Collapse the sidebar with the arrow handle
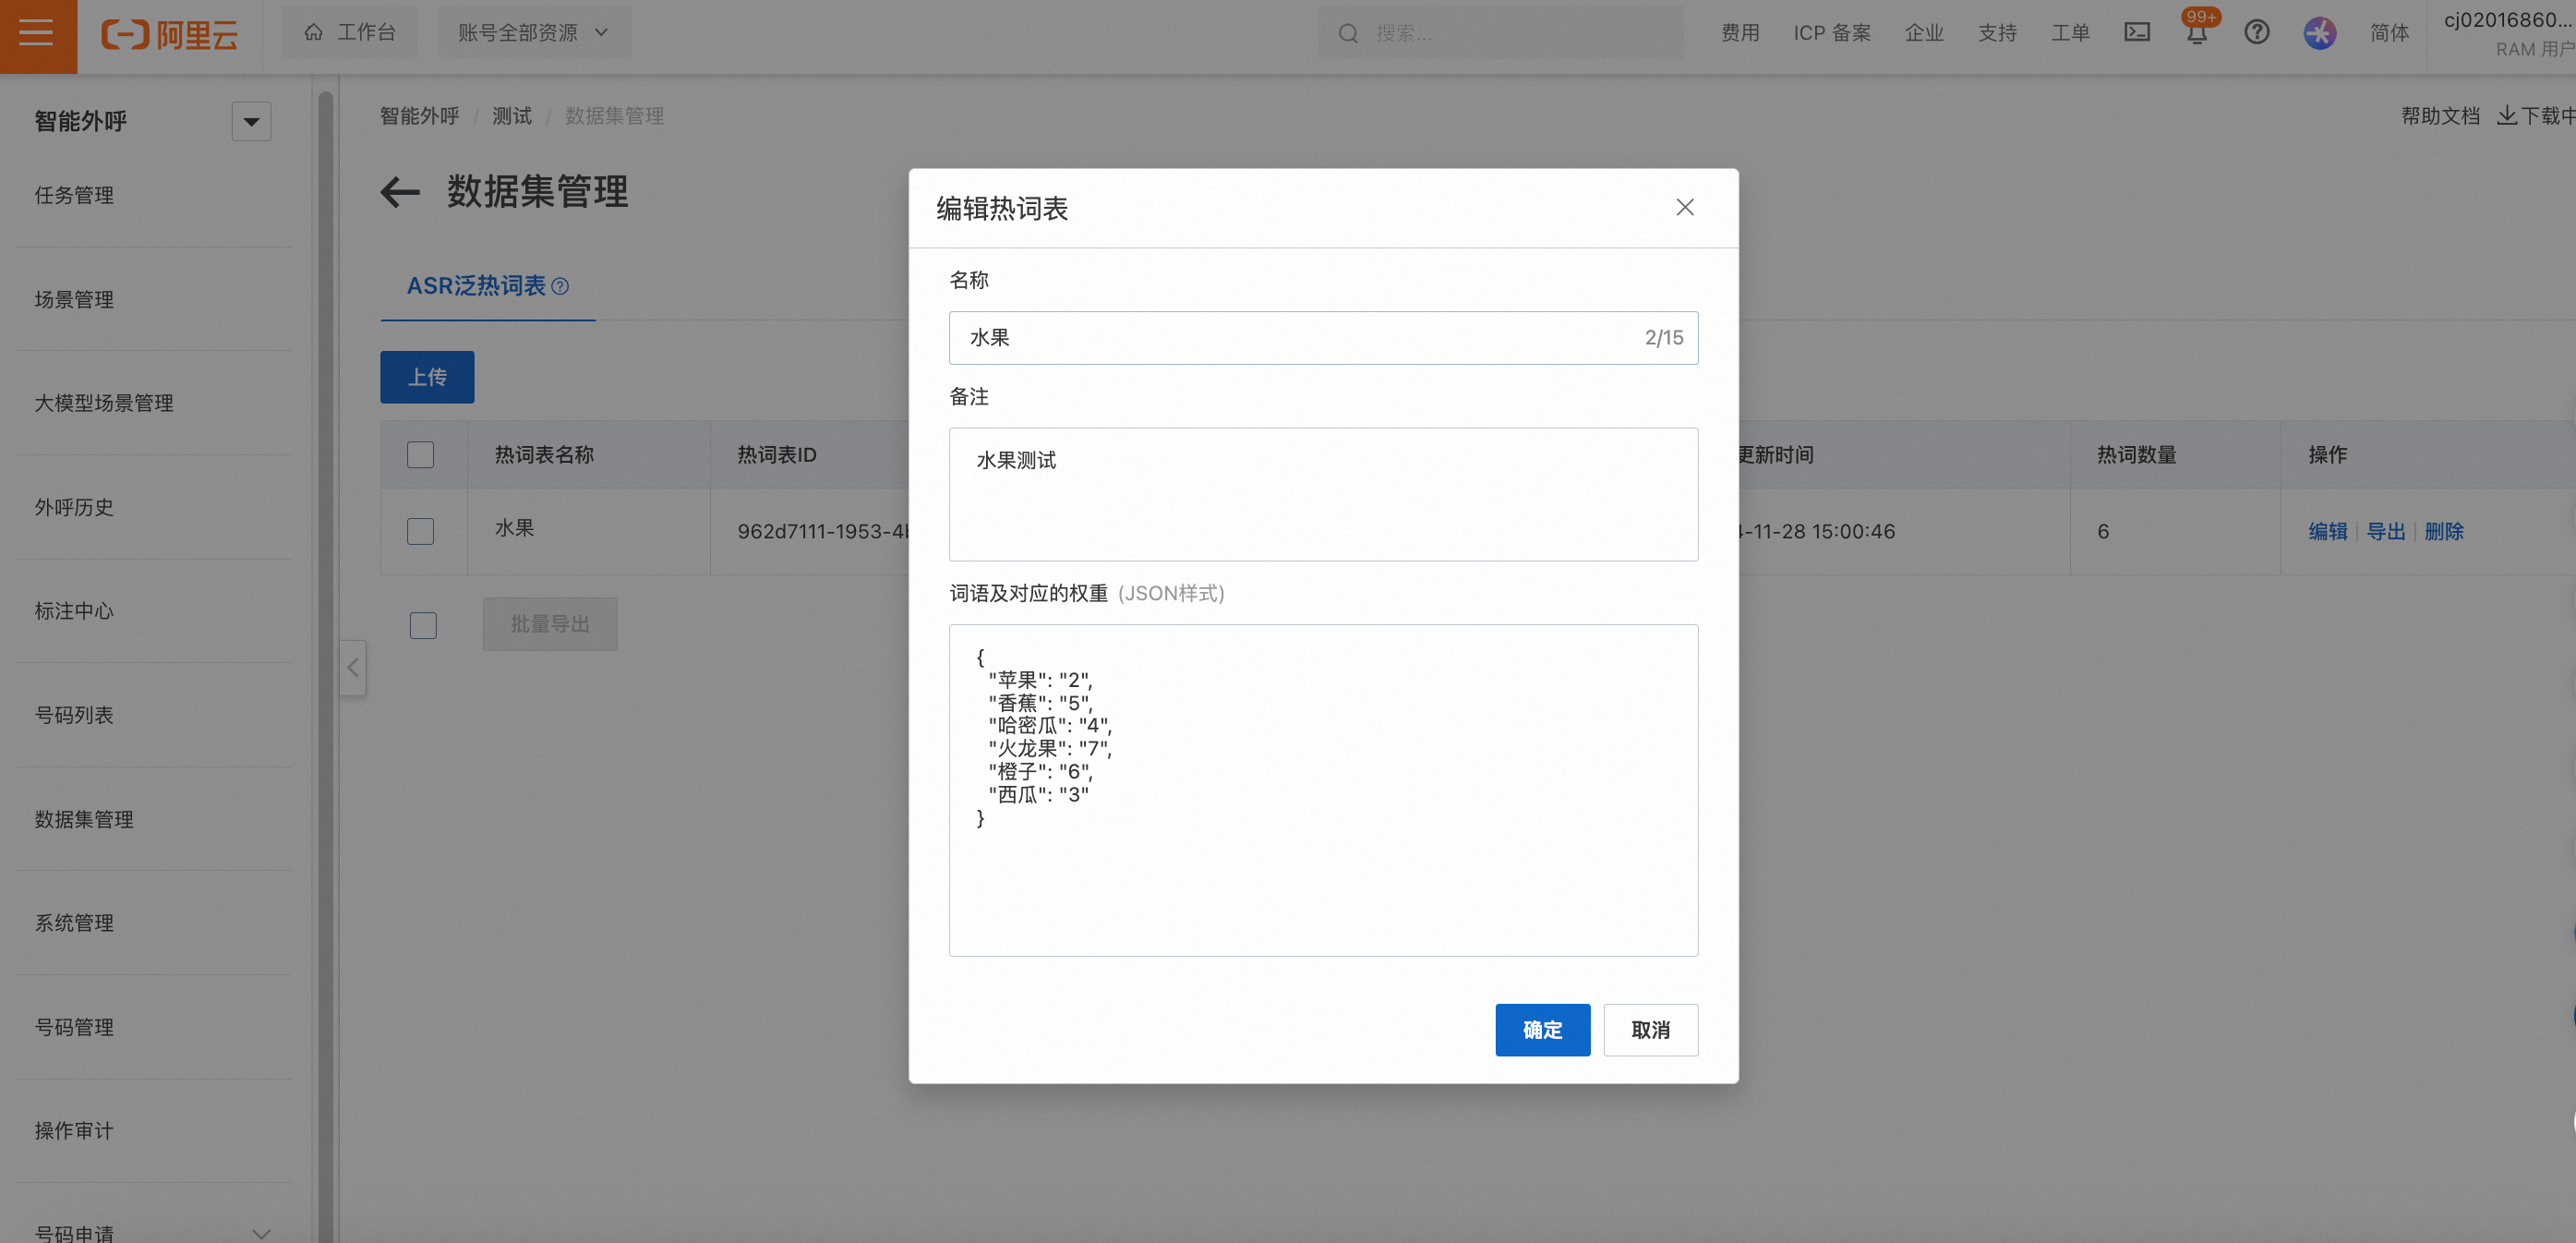The width and height of the screenshot is (2576, 1243). pyautogui.click(x=353, y=667)
